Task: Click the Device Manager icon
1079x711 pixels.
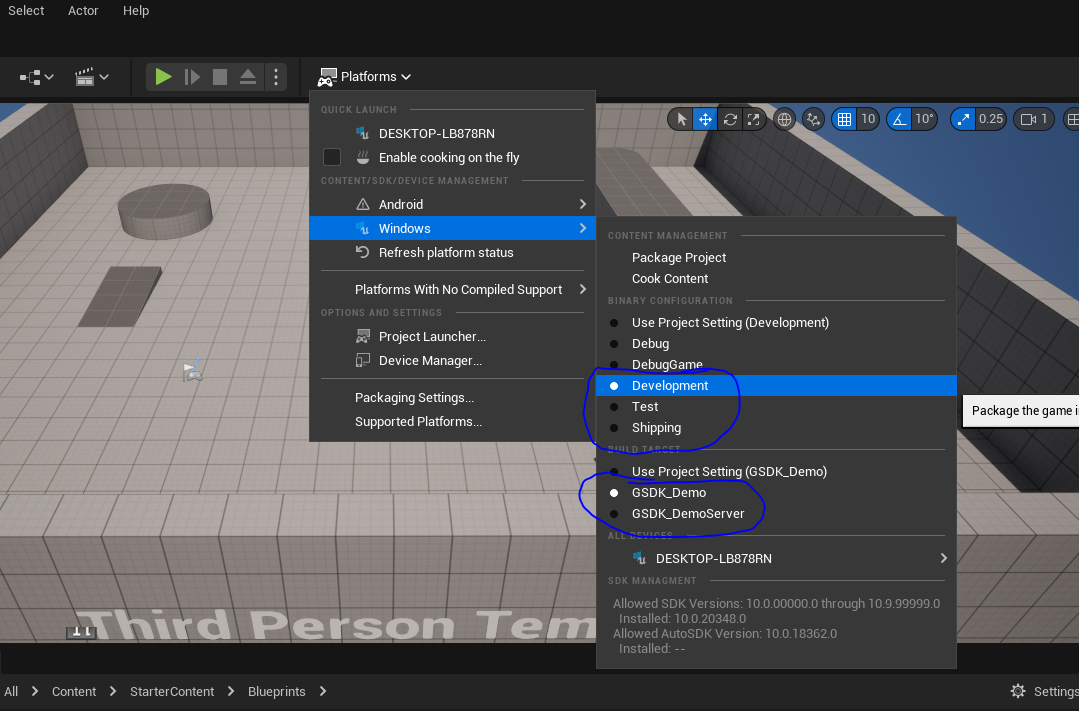Action: coord(363,361)
